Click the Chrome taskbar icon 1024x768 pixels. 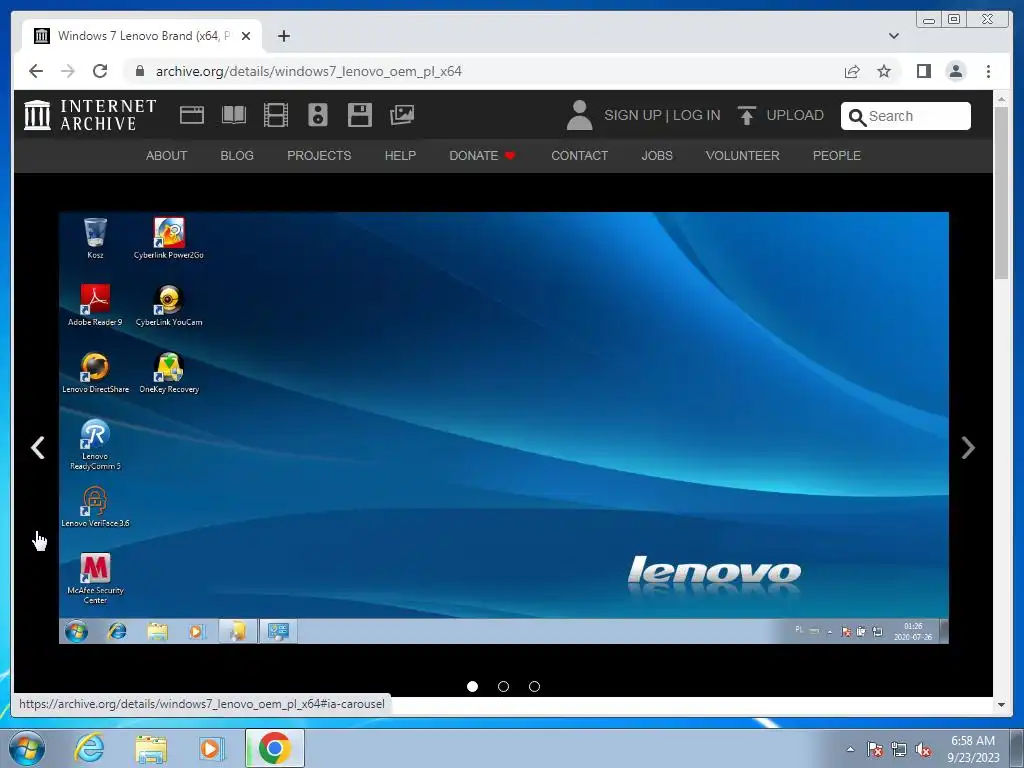pyautogui.click(x=275, y=748)
